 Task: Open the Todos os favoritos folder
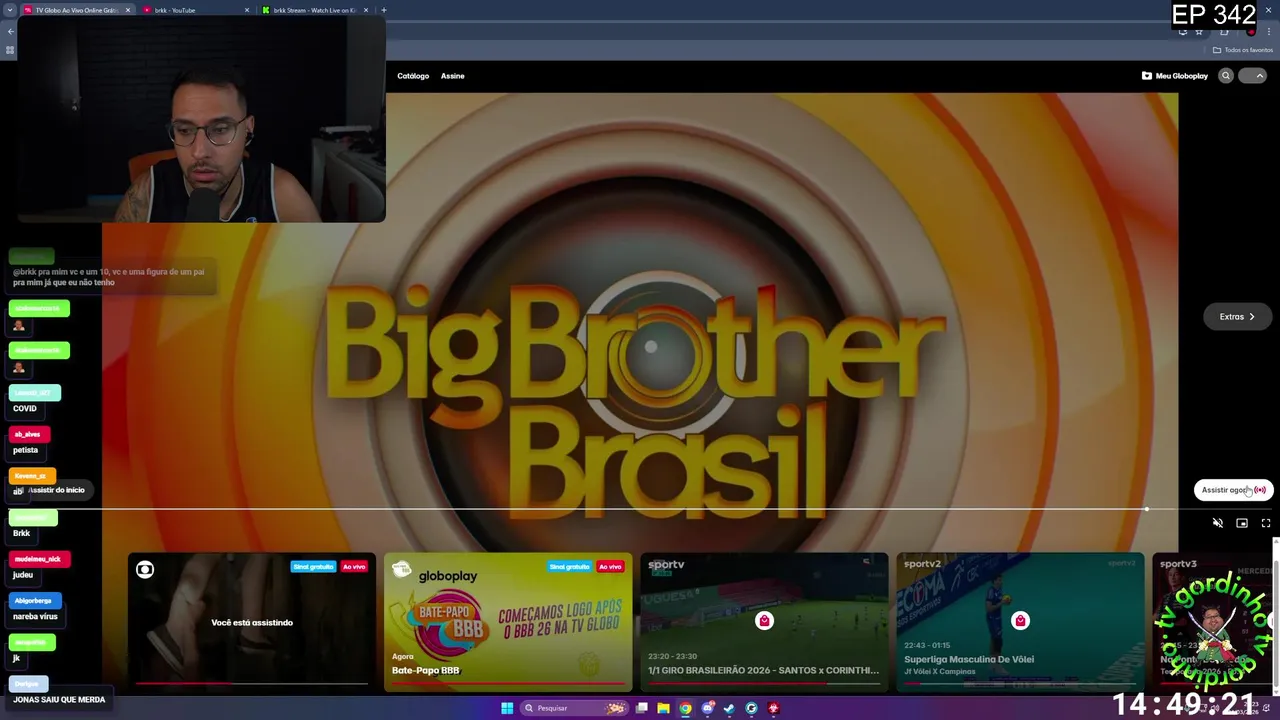pos(1243,50)
